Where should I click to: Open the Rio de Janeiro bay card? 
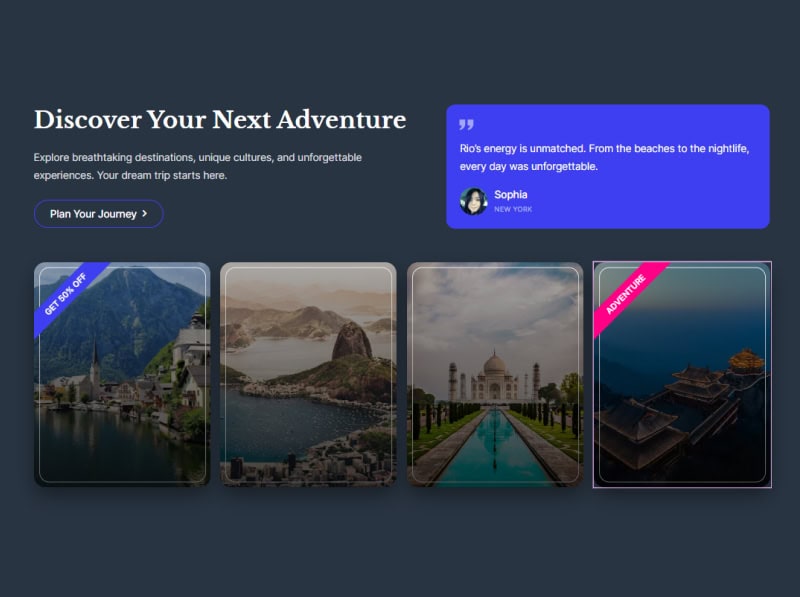(308, 374)
